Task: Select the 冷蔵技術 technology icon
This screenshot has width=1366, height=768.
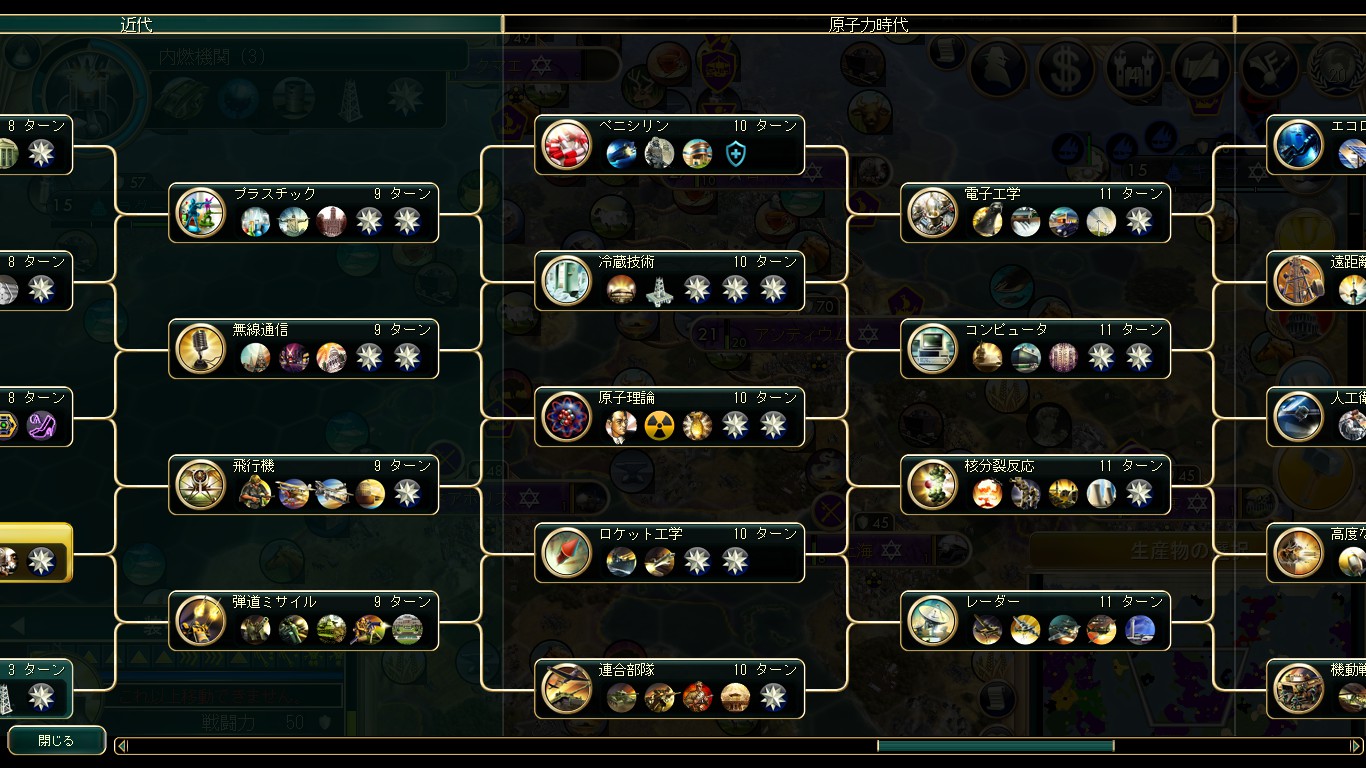Action: [567, 281]
